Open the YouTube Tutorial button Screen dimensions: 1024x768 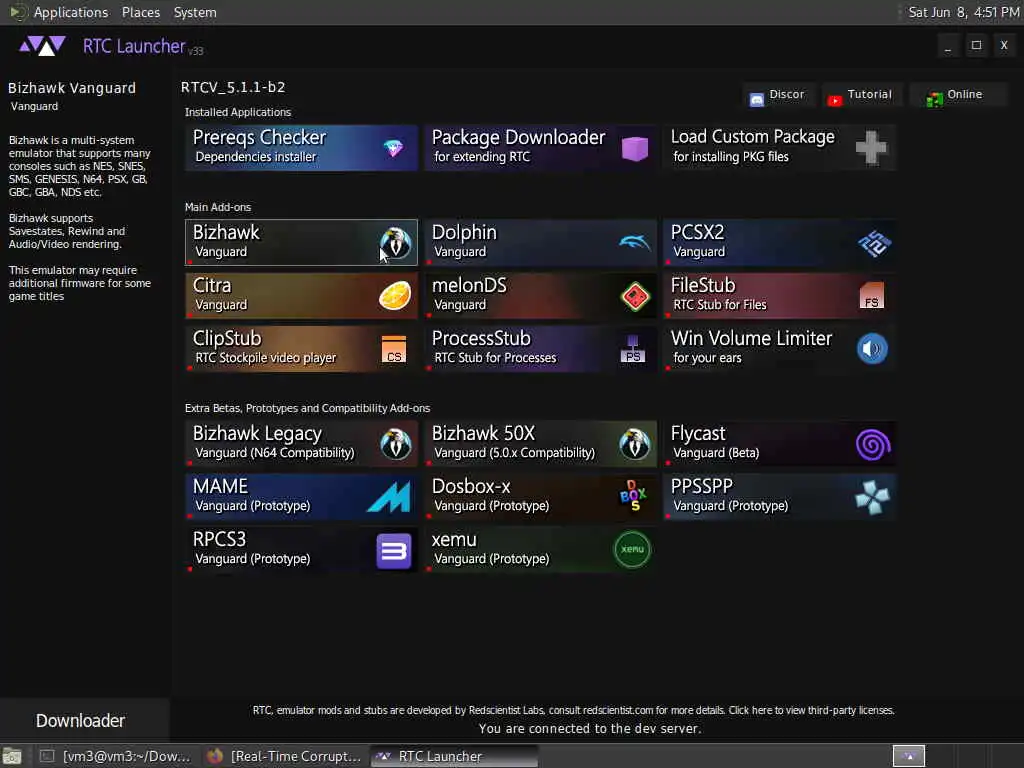pyautogui.click(x=861, y=95)
